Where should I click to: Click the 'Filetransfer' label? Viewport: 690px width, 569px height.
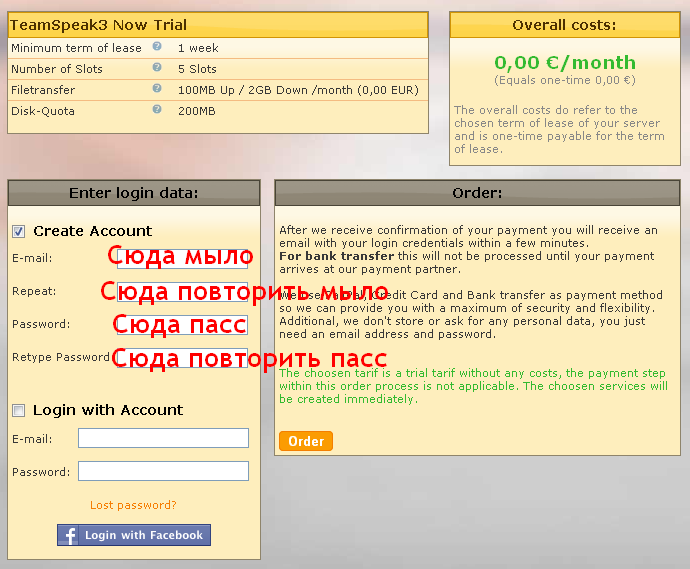(43, 90)
